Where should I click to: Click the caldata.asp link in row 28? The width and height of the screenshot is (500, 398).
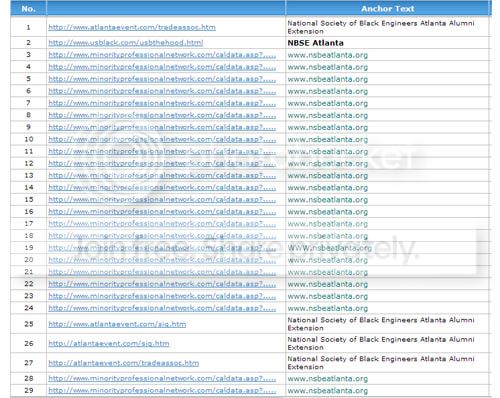click(x=162, y=378)
